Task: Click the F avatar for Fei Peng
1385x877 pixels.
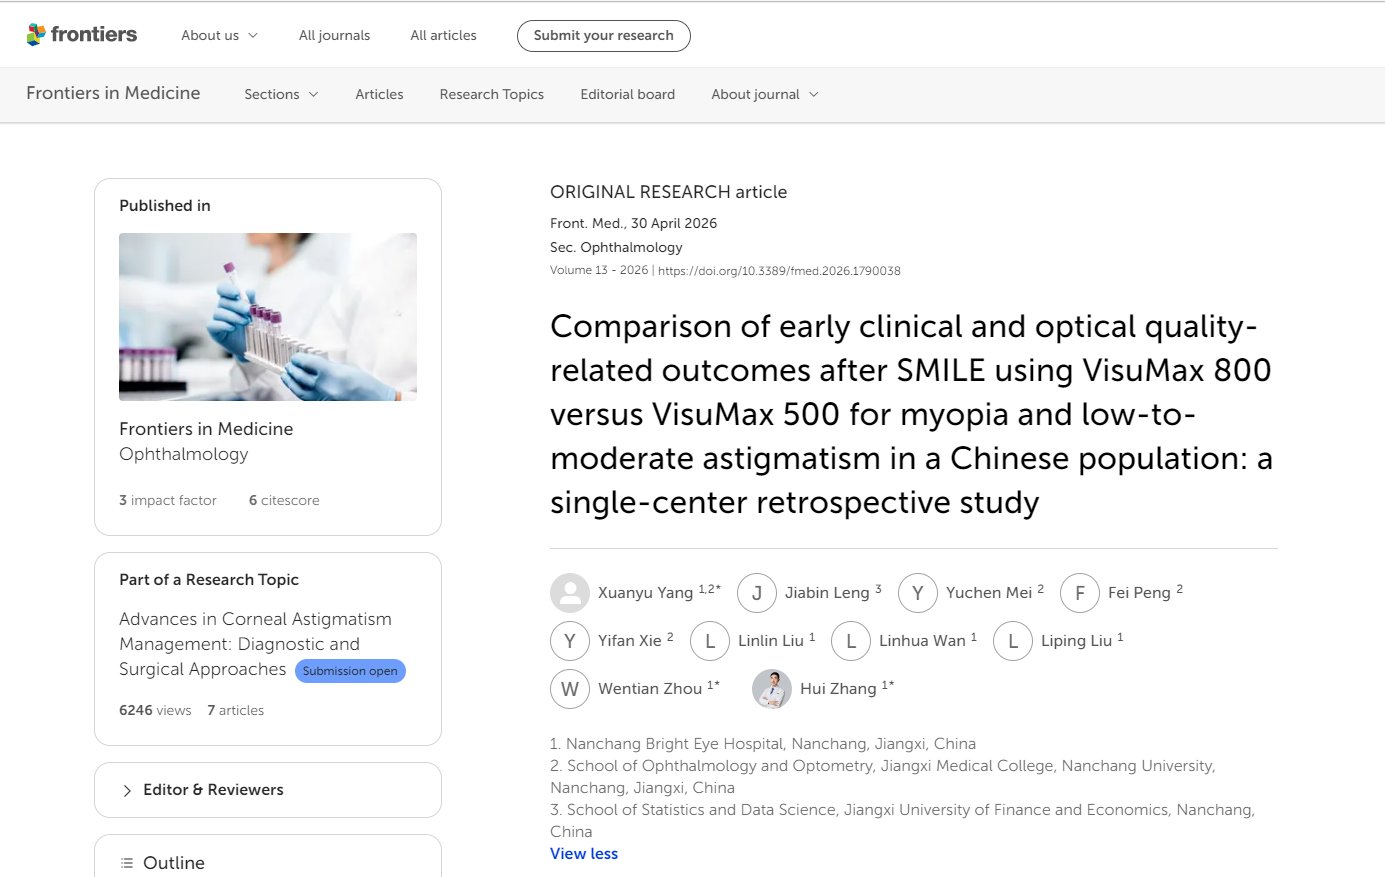Action: (1080, 593)
